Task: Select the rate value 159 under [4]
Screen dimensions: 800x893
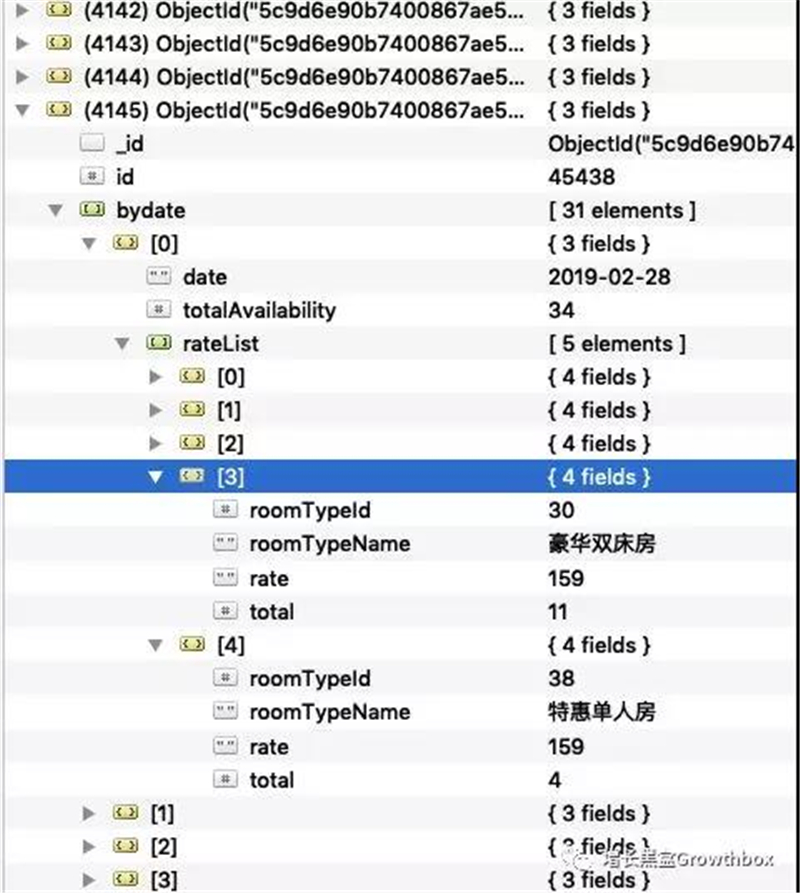Action: click(566, 746)
